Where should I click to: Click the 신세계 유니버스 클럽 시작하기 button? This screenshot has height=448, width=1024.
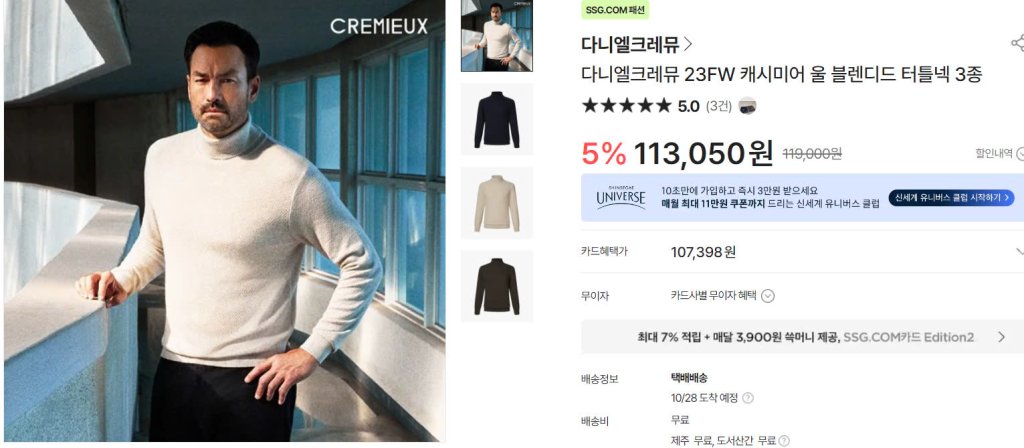pos(952,198)
